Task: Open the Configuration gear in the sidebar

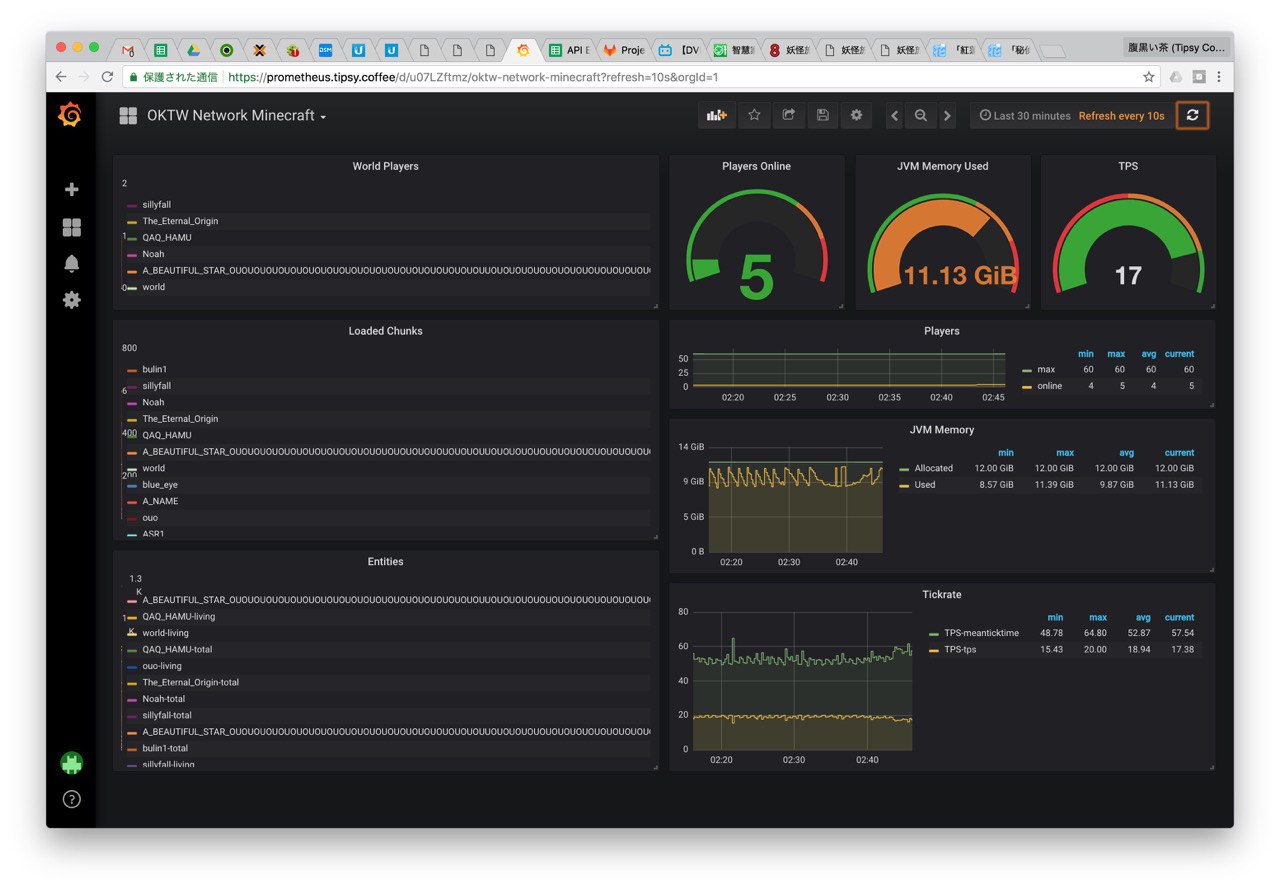Action: (x=72, y=300)
